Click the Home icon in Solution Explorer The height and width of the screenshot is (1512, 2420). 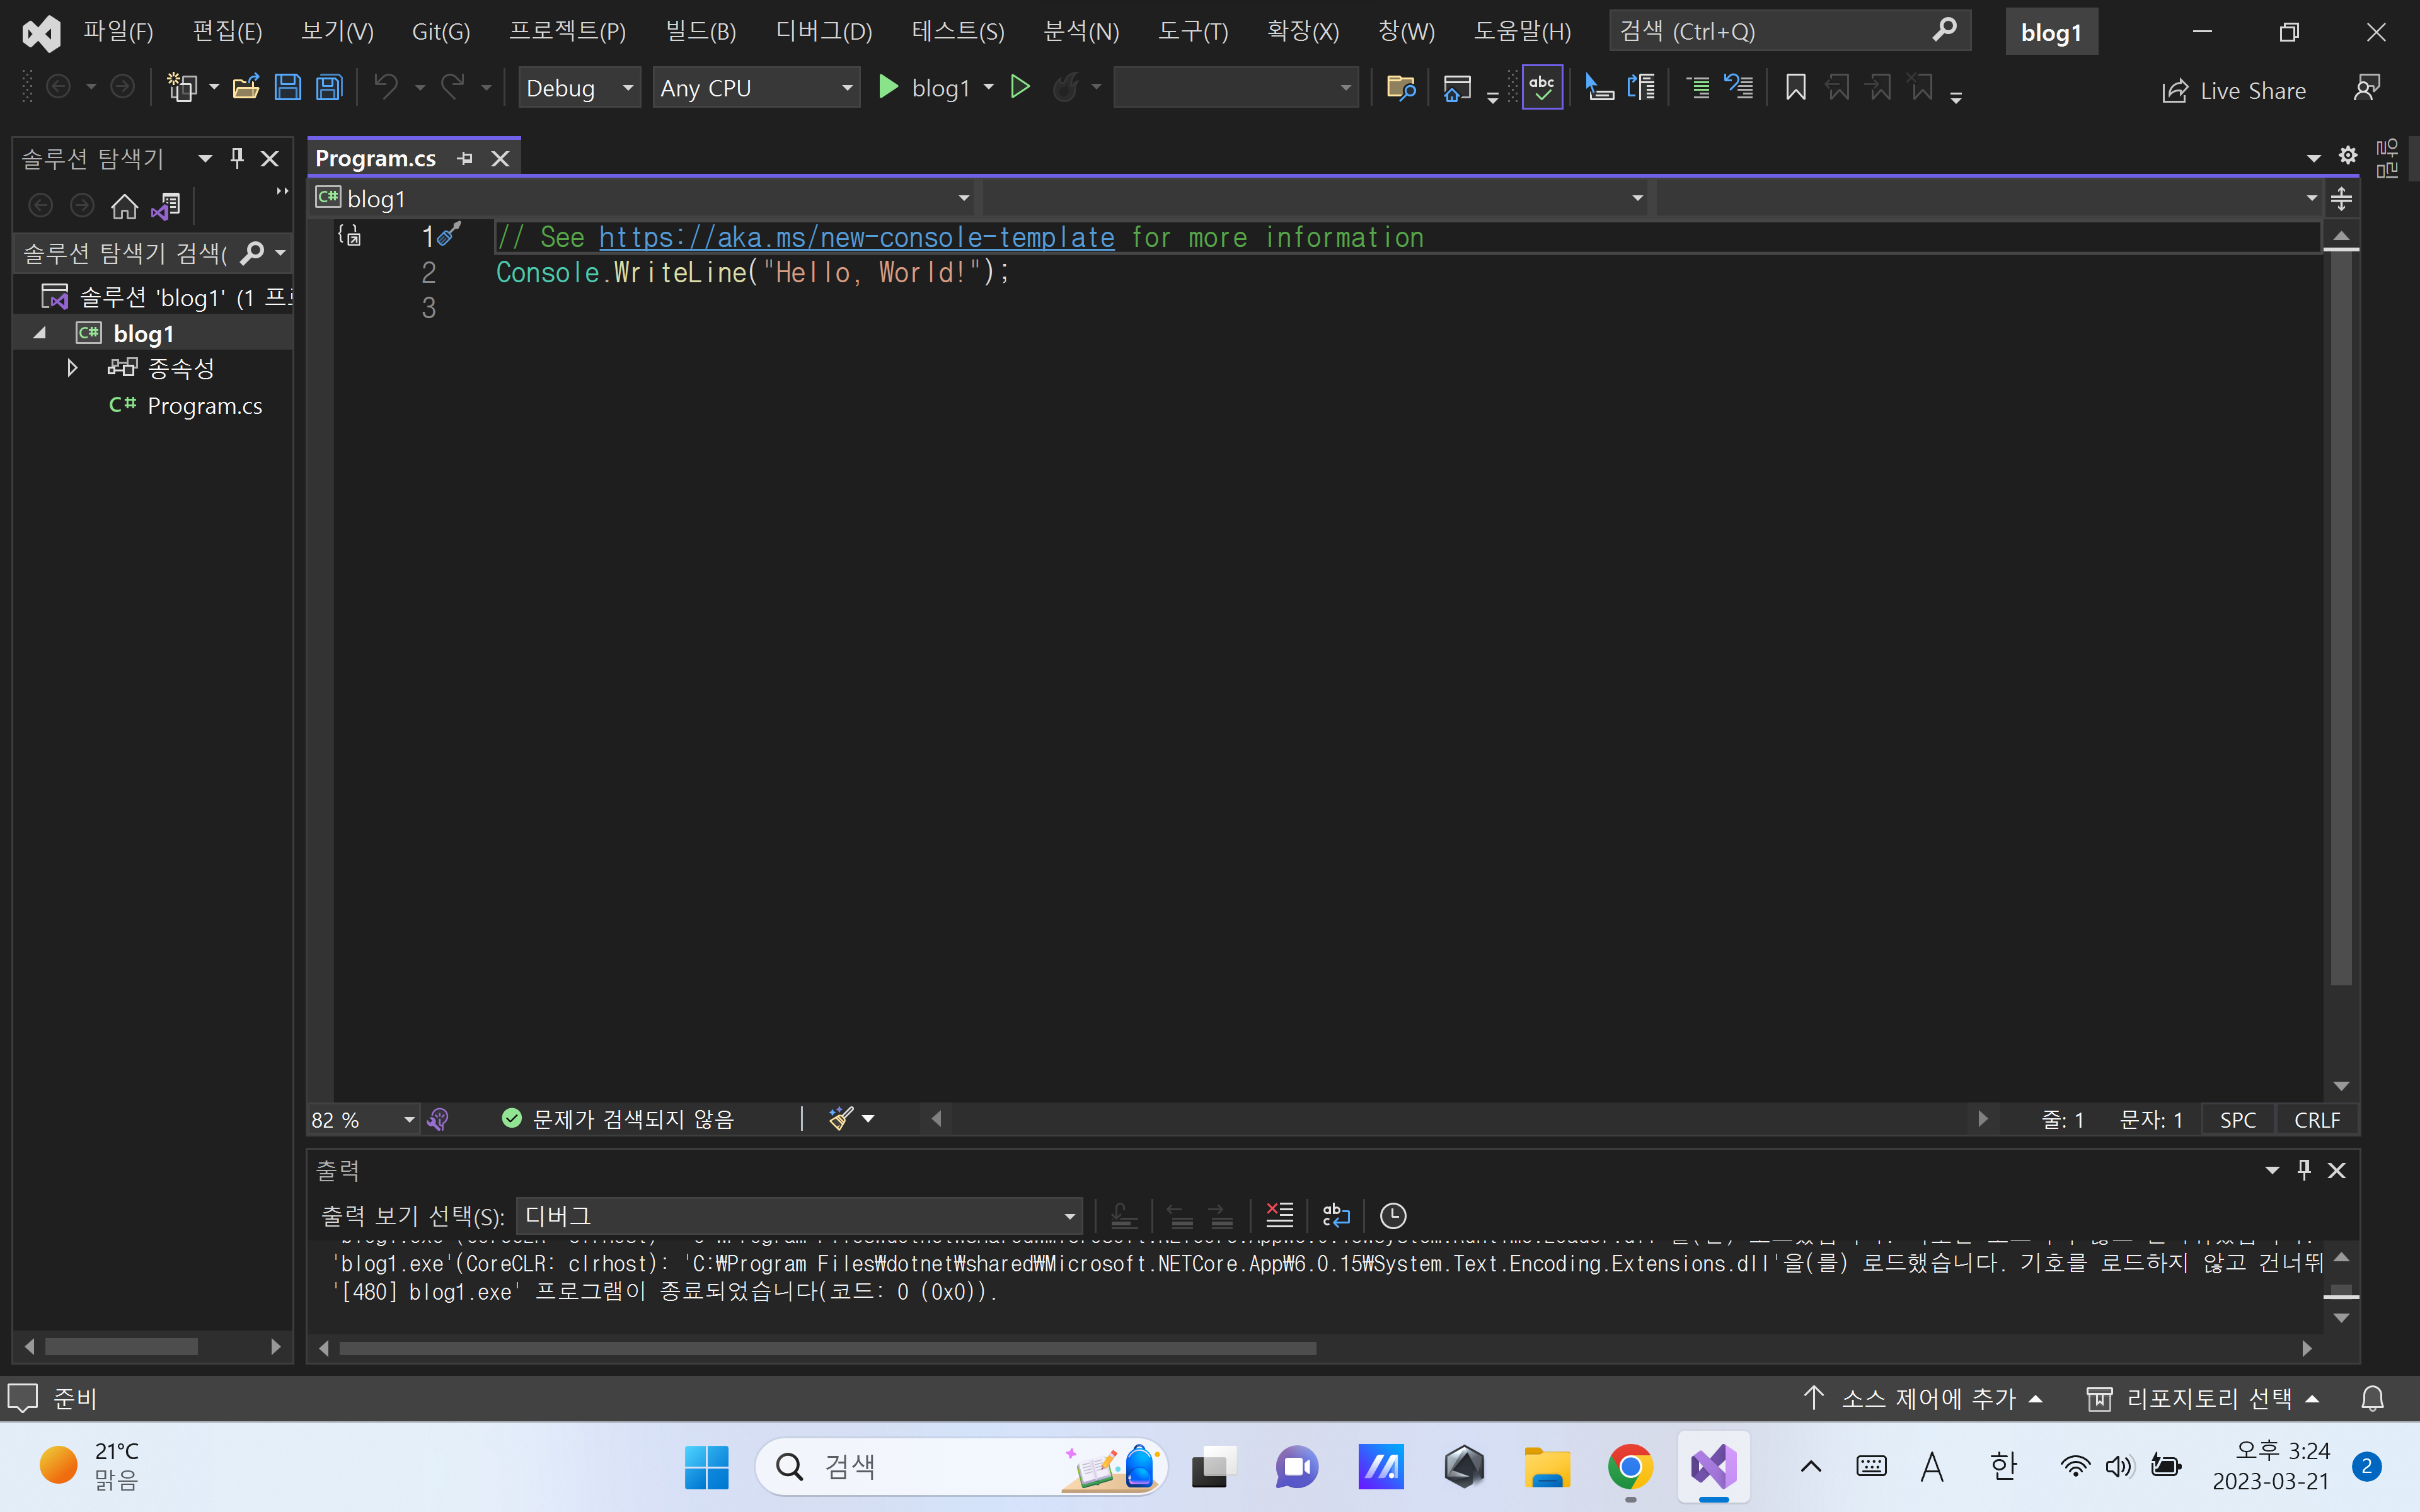point(124,206)
